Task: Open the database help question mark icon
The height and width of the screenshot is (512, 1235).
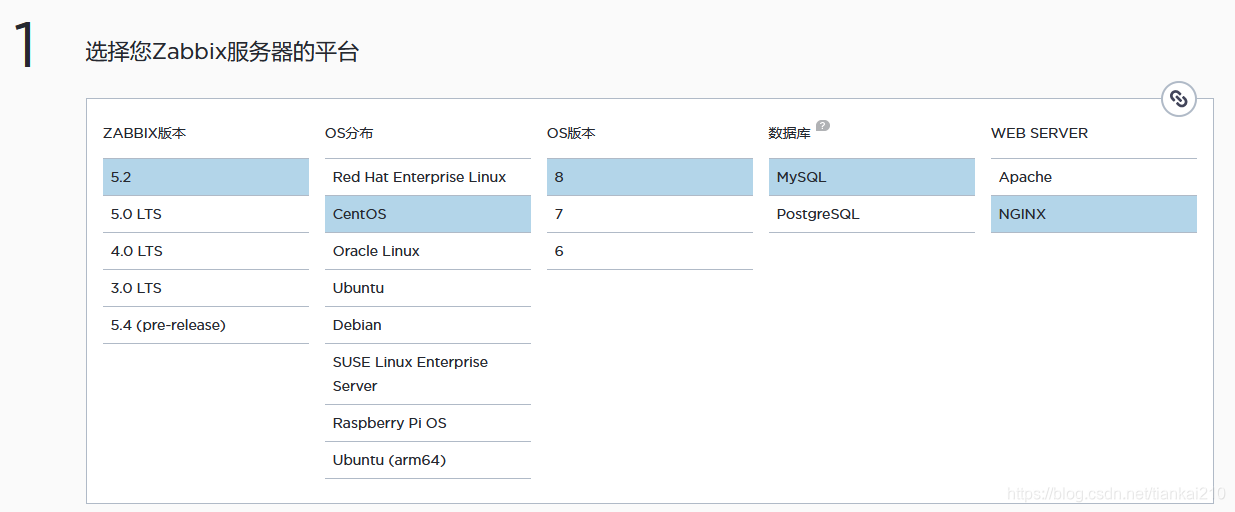Action: (822, 126)
